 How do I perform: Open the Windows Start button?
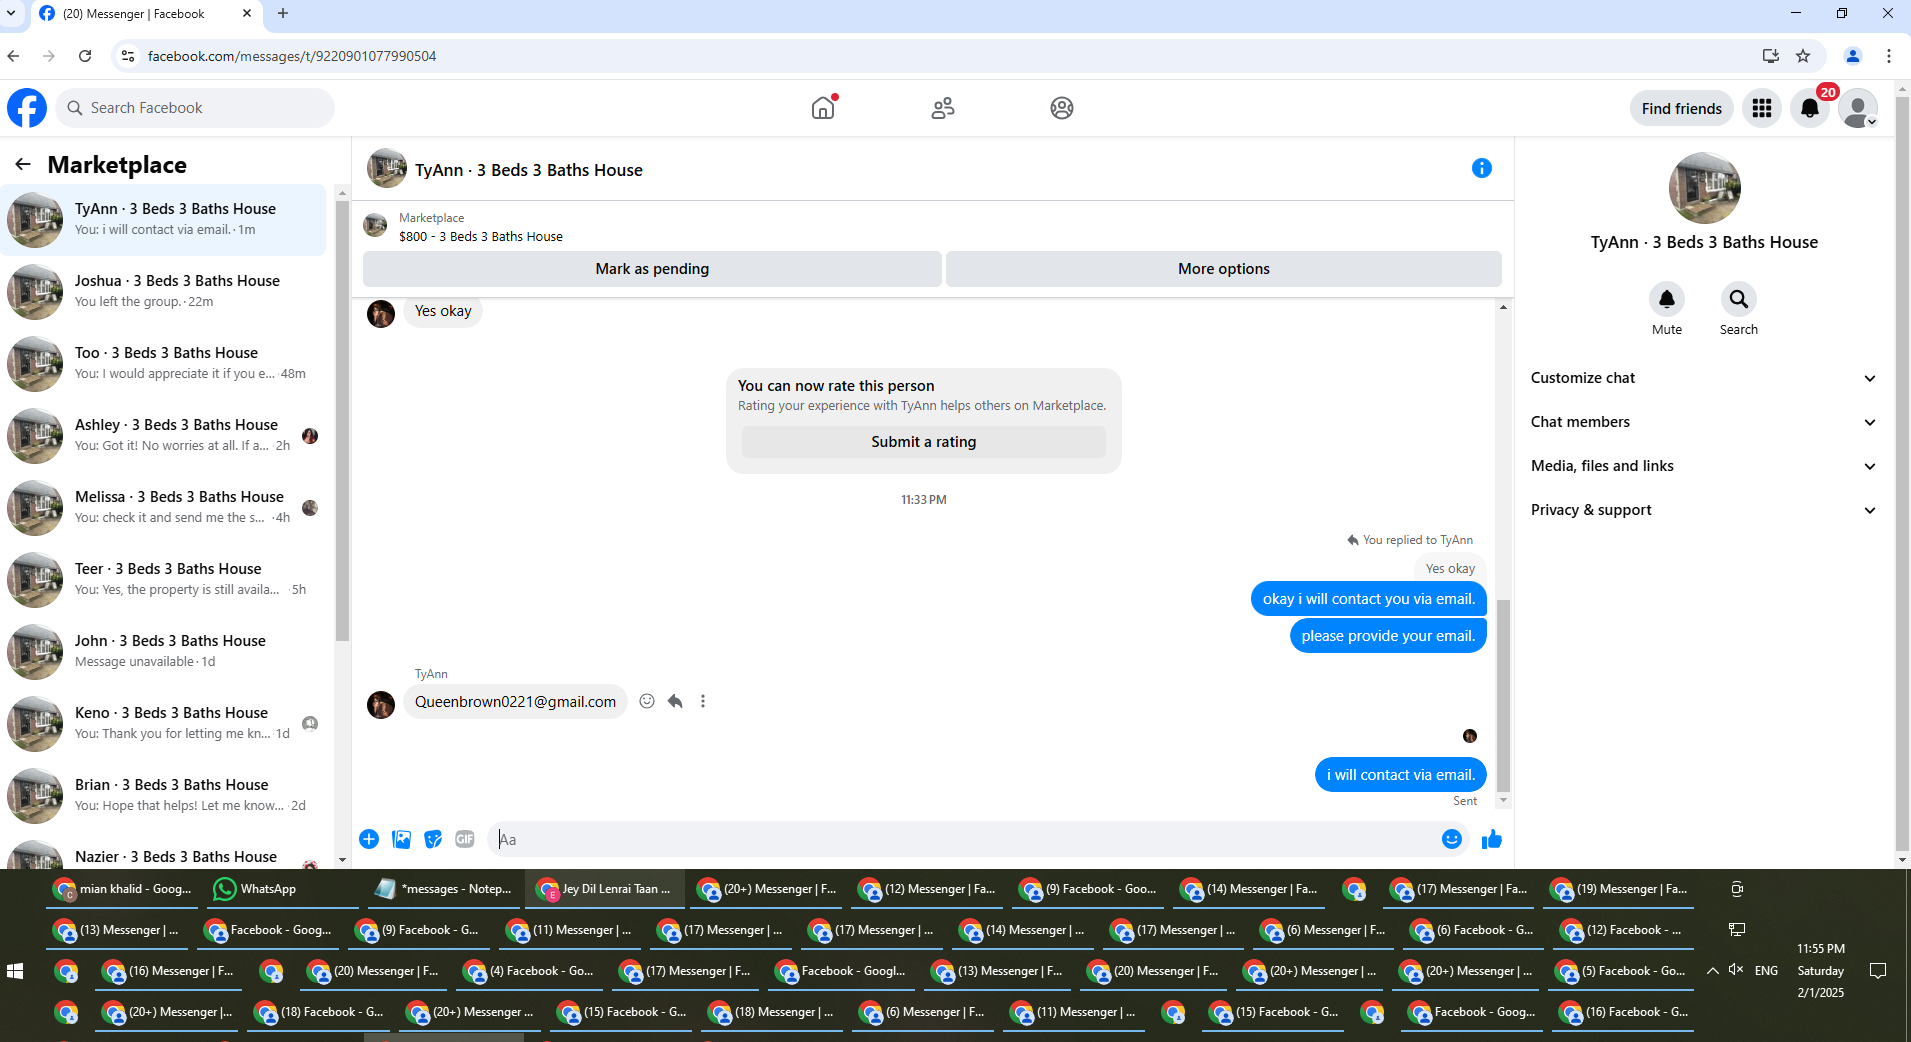15,970
